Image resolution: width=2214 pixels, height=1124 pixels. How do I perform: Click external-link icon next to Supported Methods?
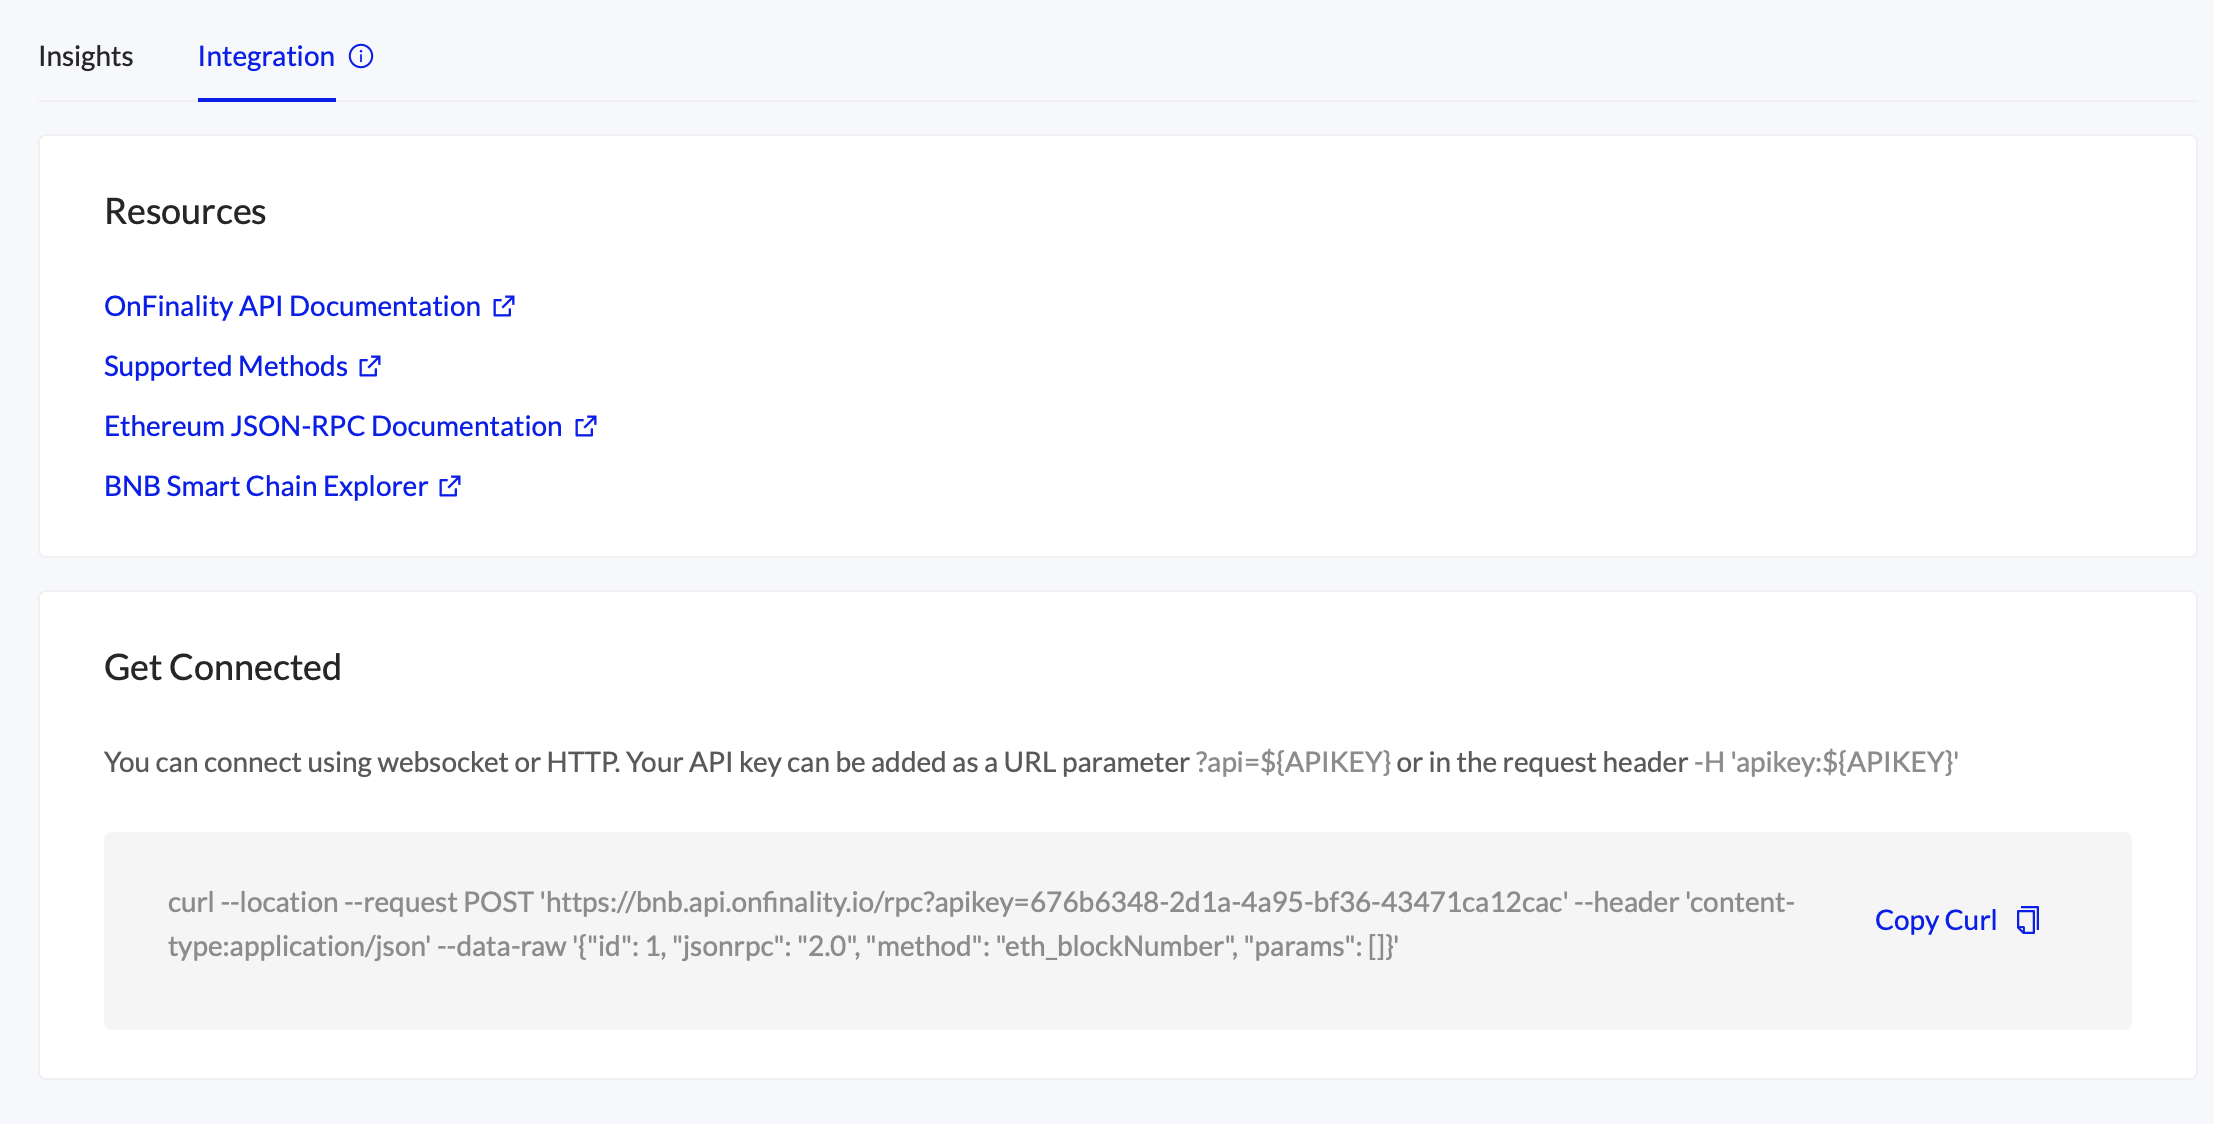[x=370, y=366]
